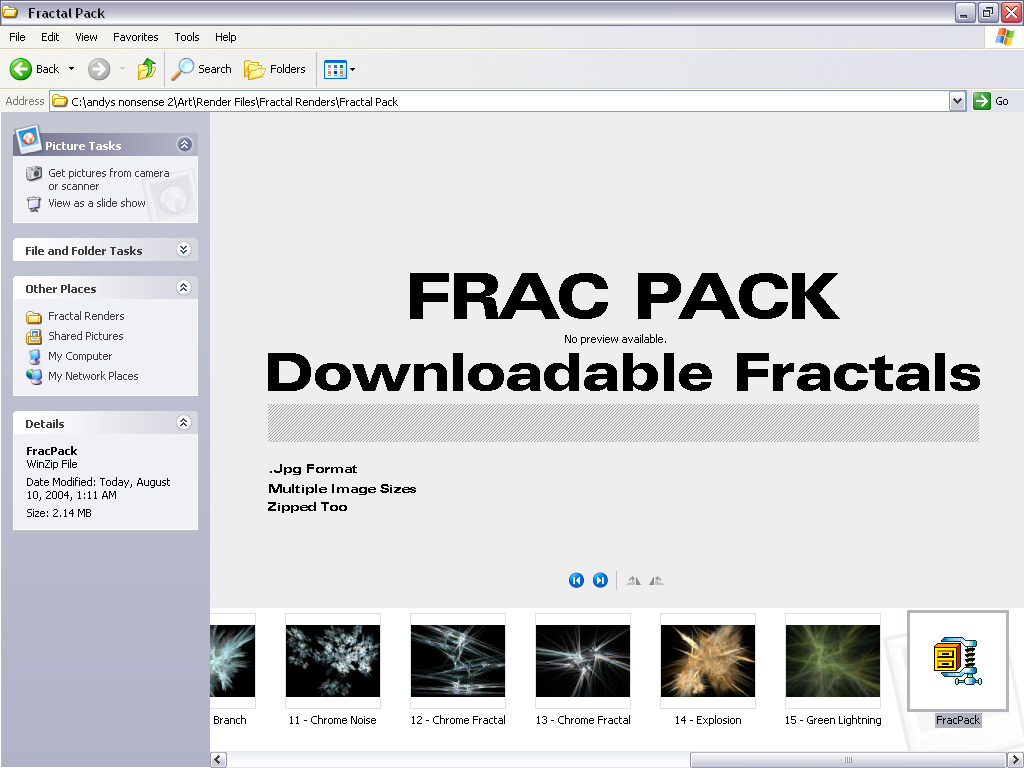Viewport: 1024px width, 768px height.
Task: Click the Up folder toolbar icon
Action: (x=145, y=69)
